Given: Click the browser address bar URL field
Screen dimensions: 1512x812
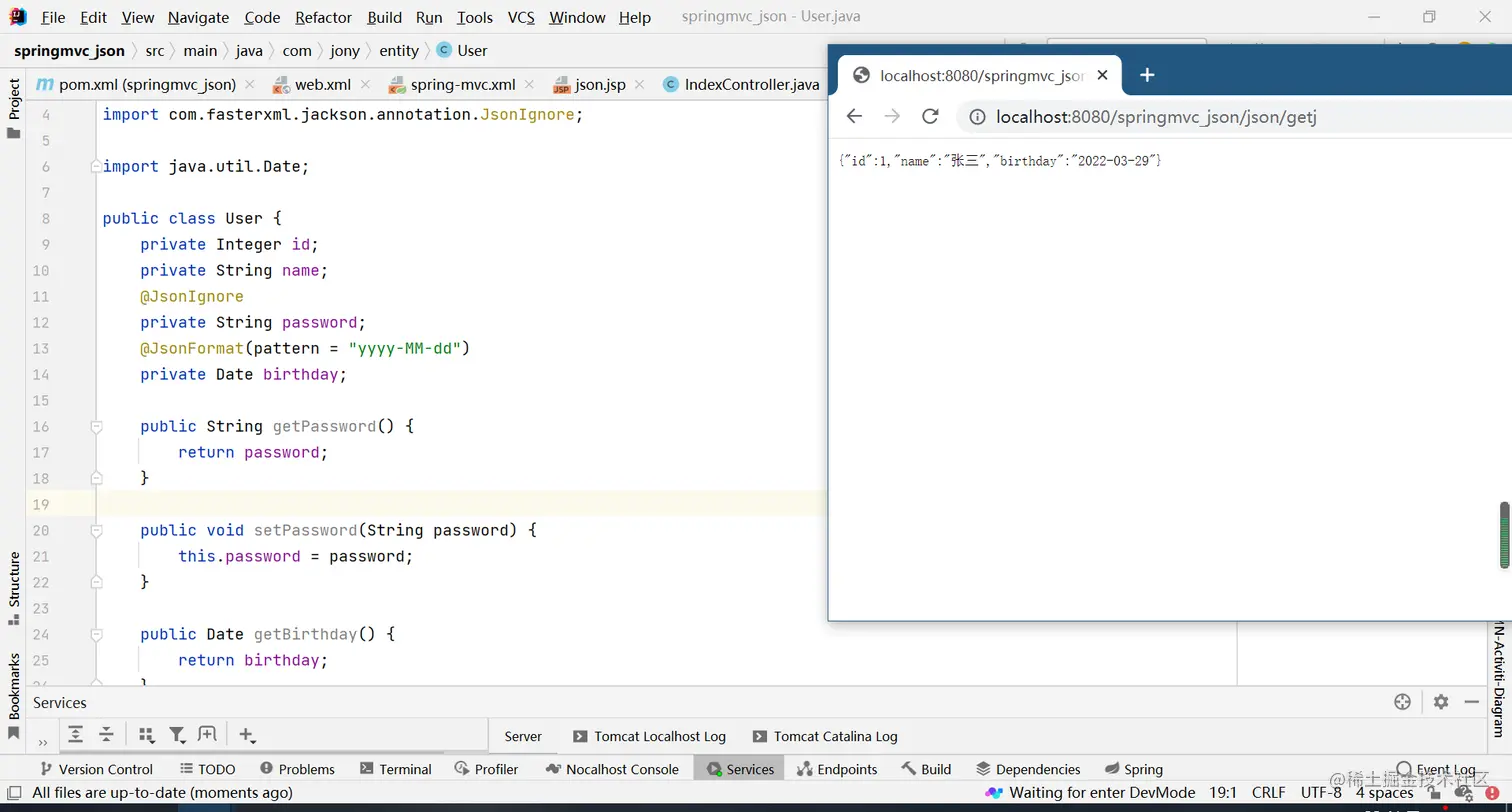Looking at the screenshot, I should click(x=1234, y=117).
